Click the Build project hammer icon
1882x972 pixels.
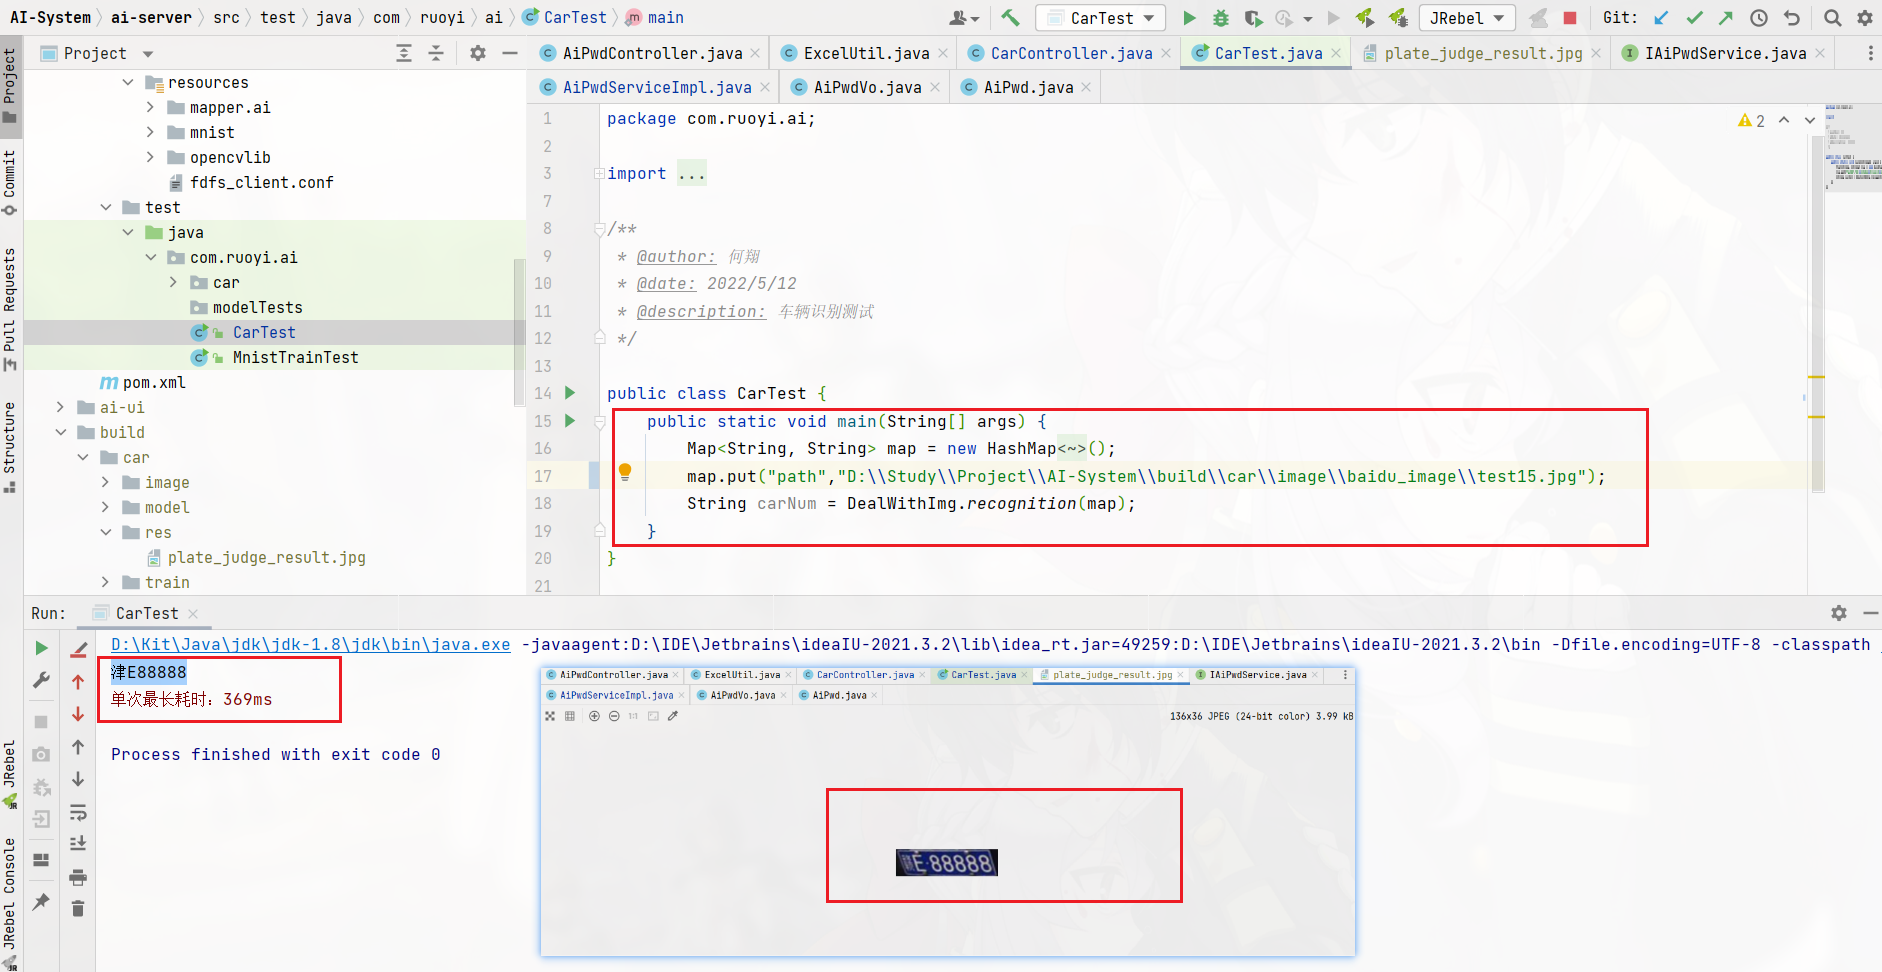pos(1010,18)
